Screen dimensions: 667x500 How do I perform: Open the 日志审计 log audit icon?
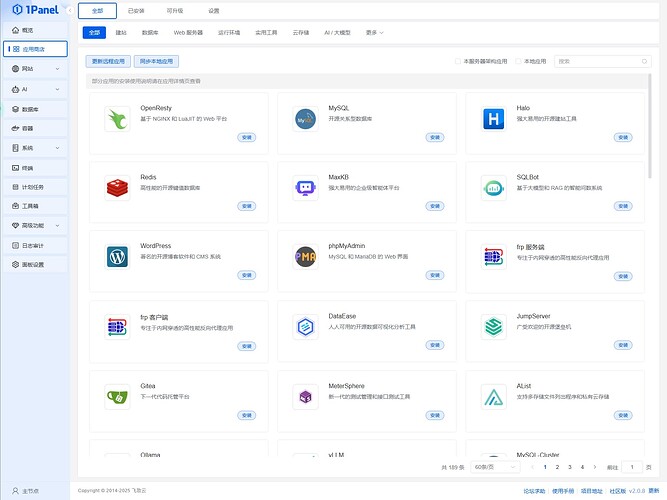[x=15, y=245]
